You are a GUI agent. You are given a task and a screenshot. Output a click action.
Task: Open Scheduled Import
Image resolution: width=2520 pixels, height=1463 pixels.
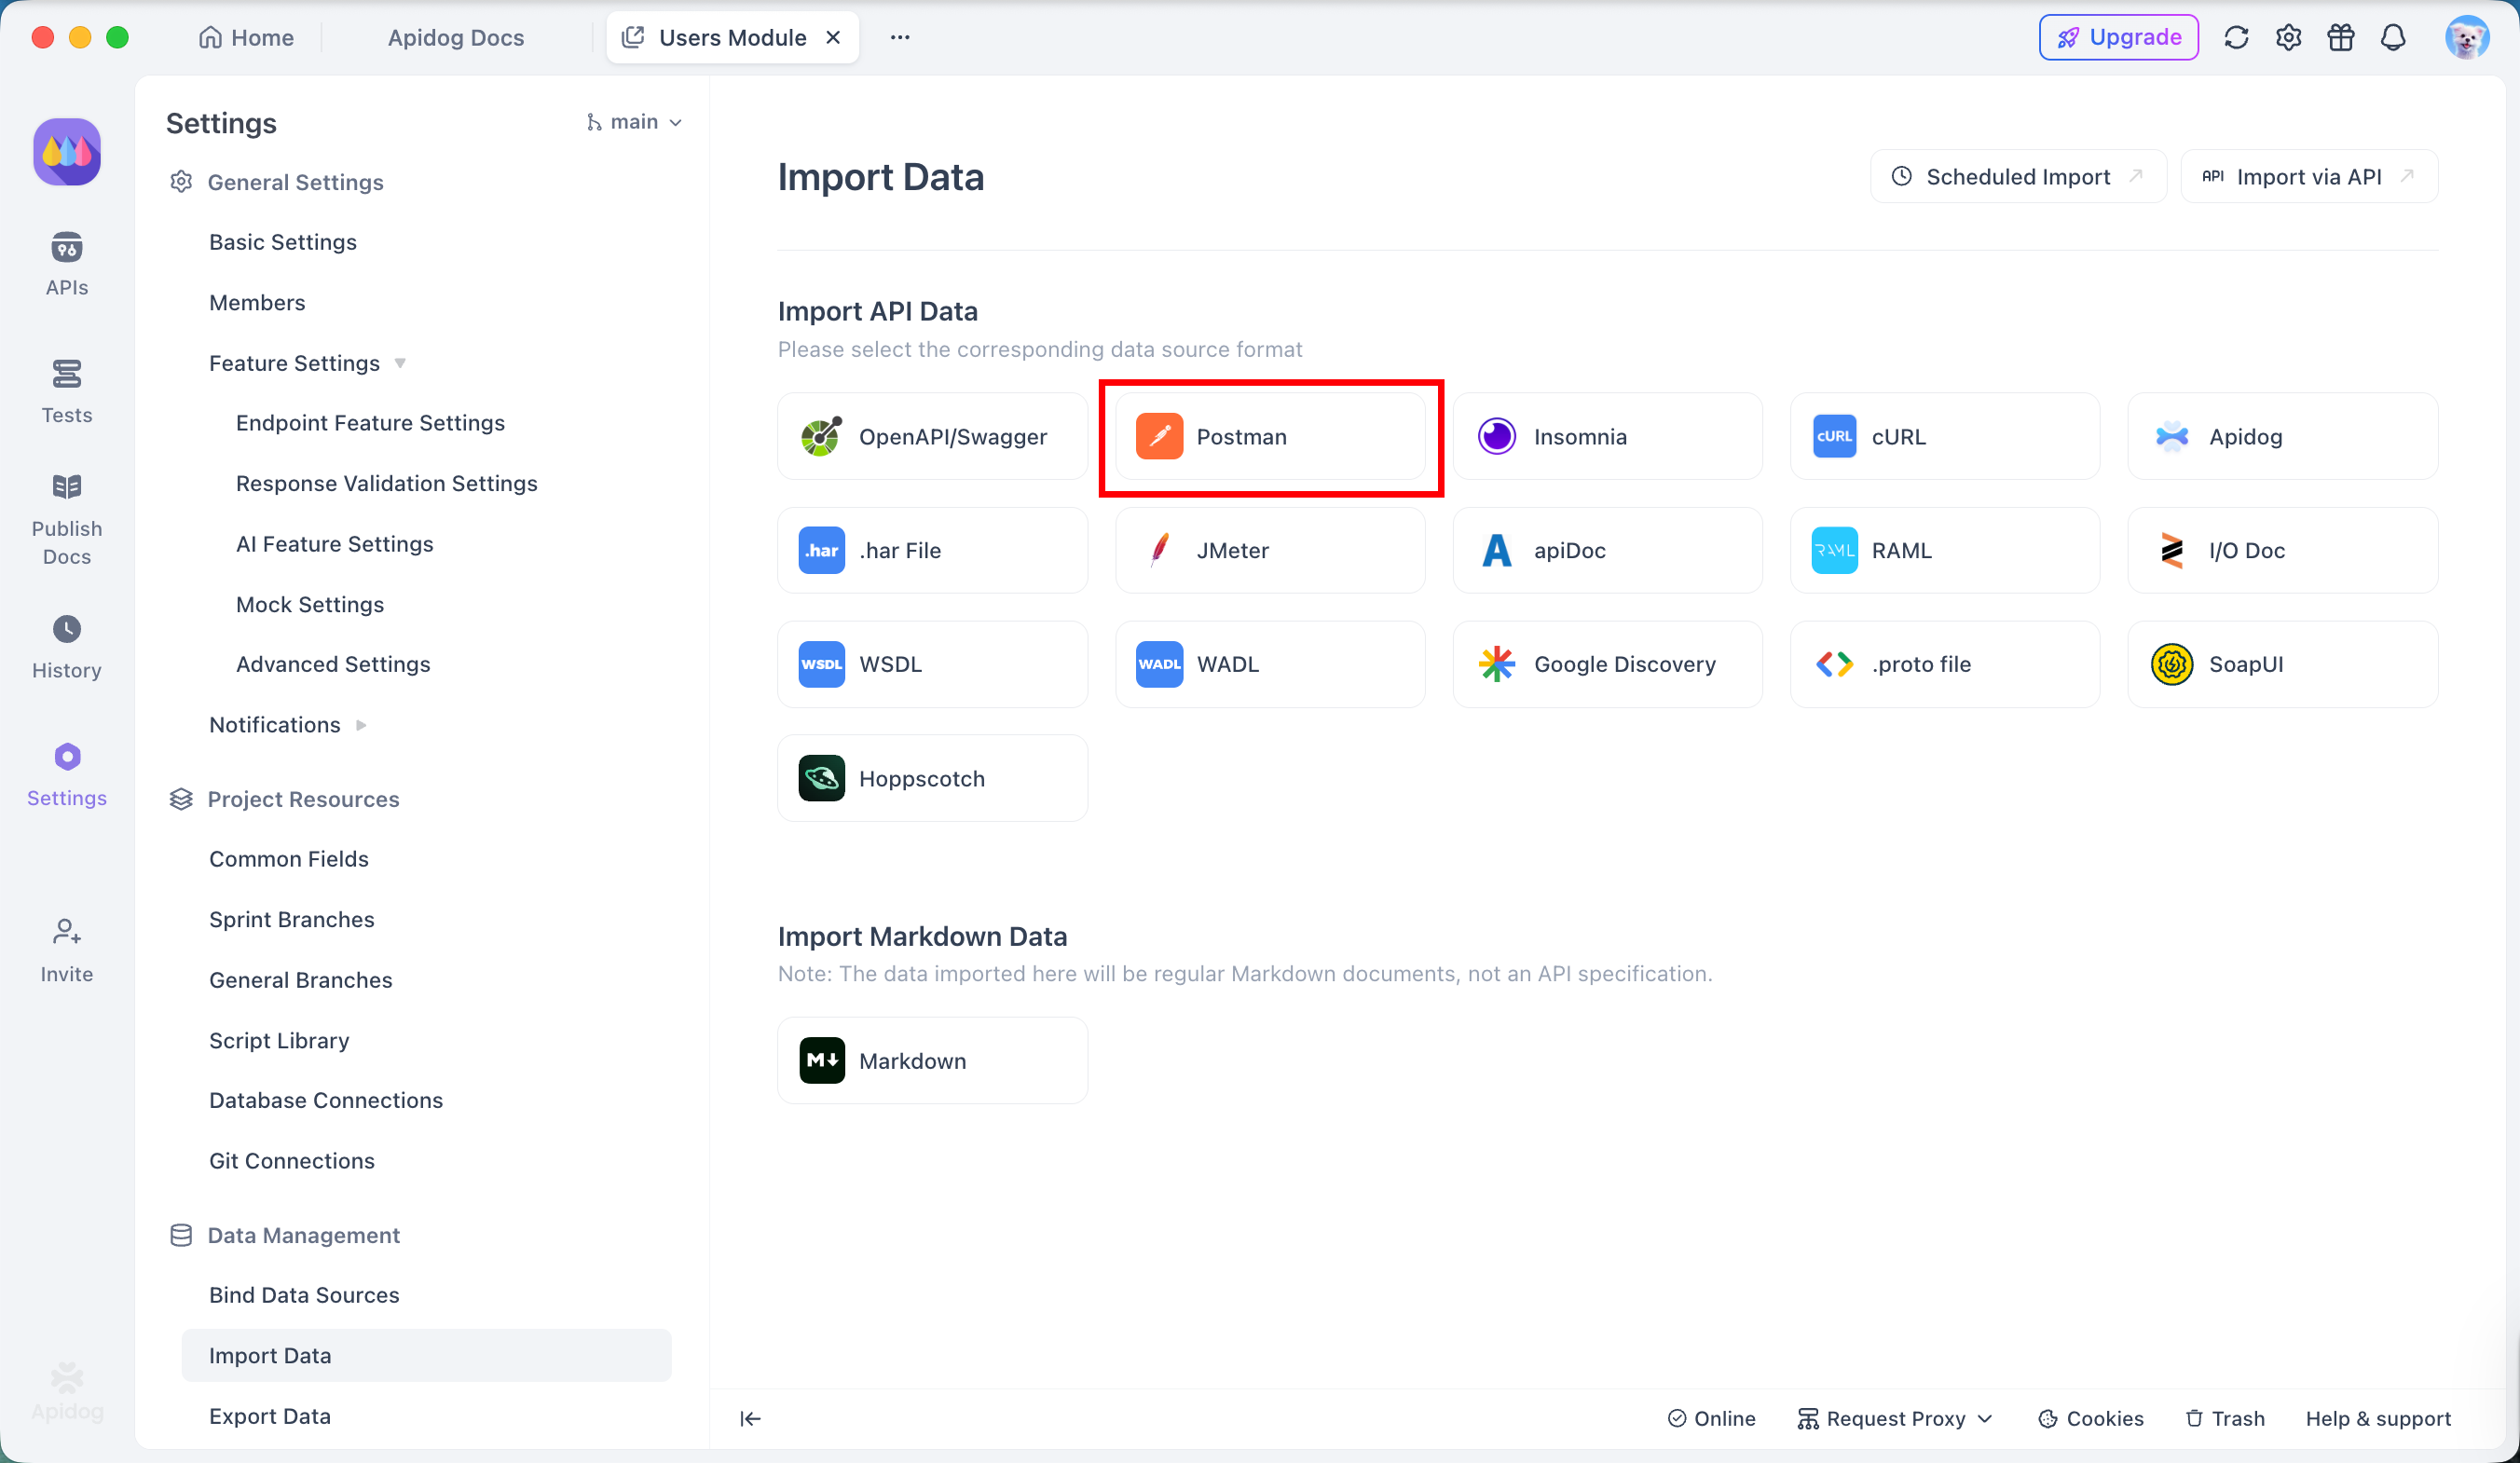click(2018, 176)
